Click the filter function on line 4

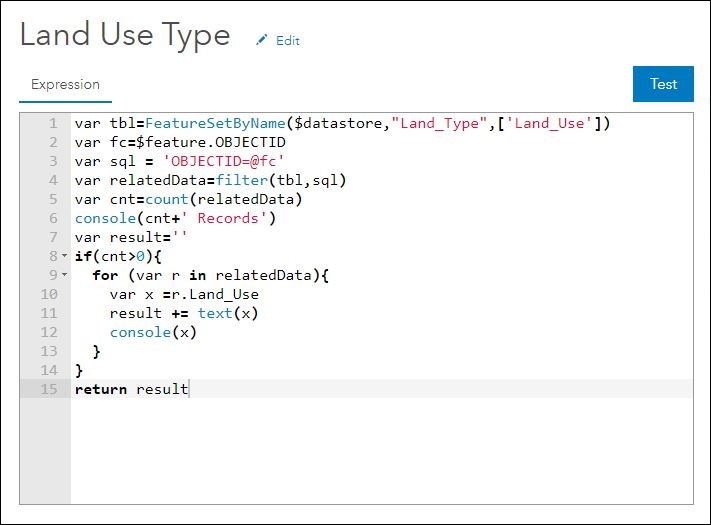pyautogui.click(x=242, y=180)
